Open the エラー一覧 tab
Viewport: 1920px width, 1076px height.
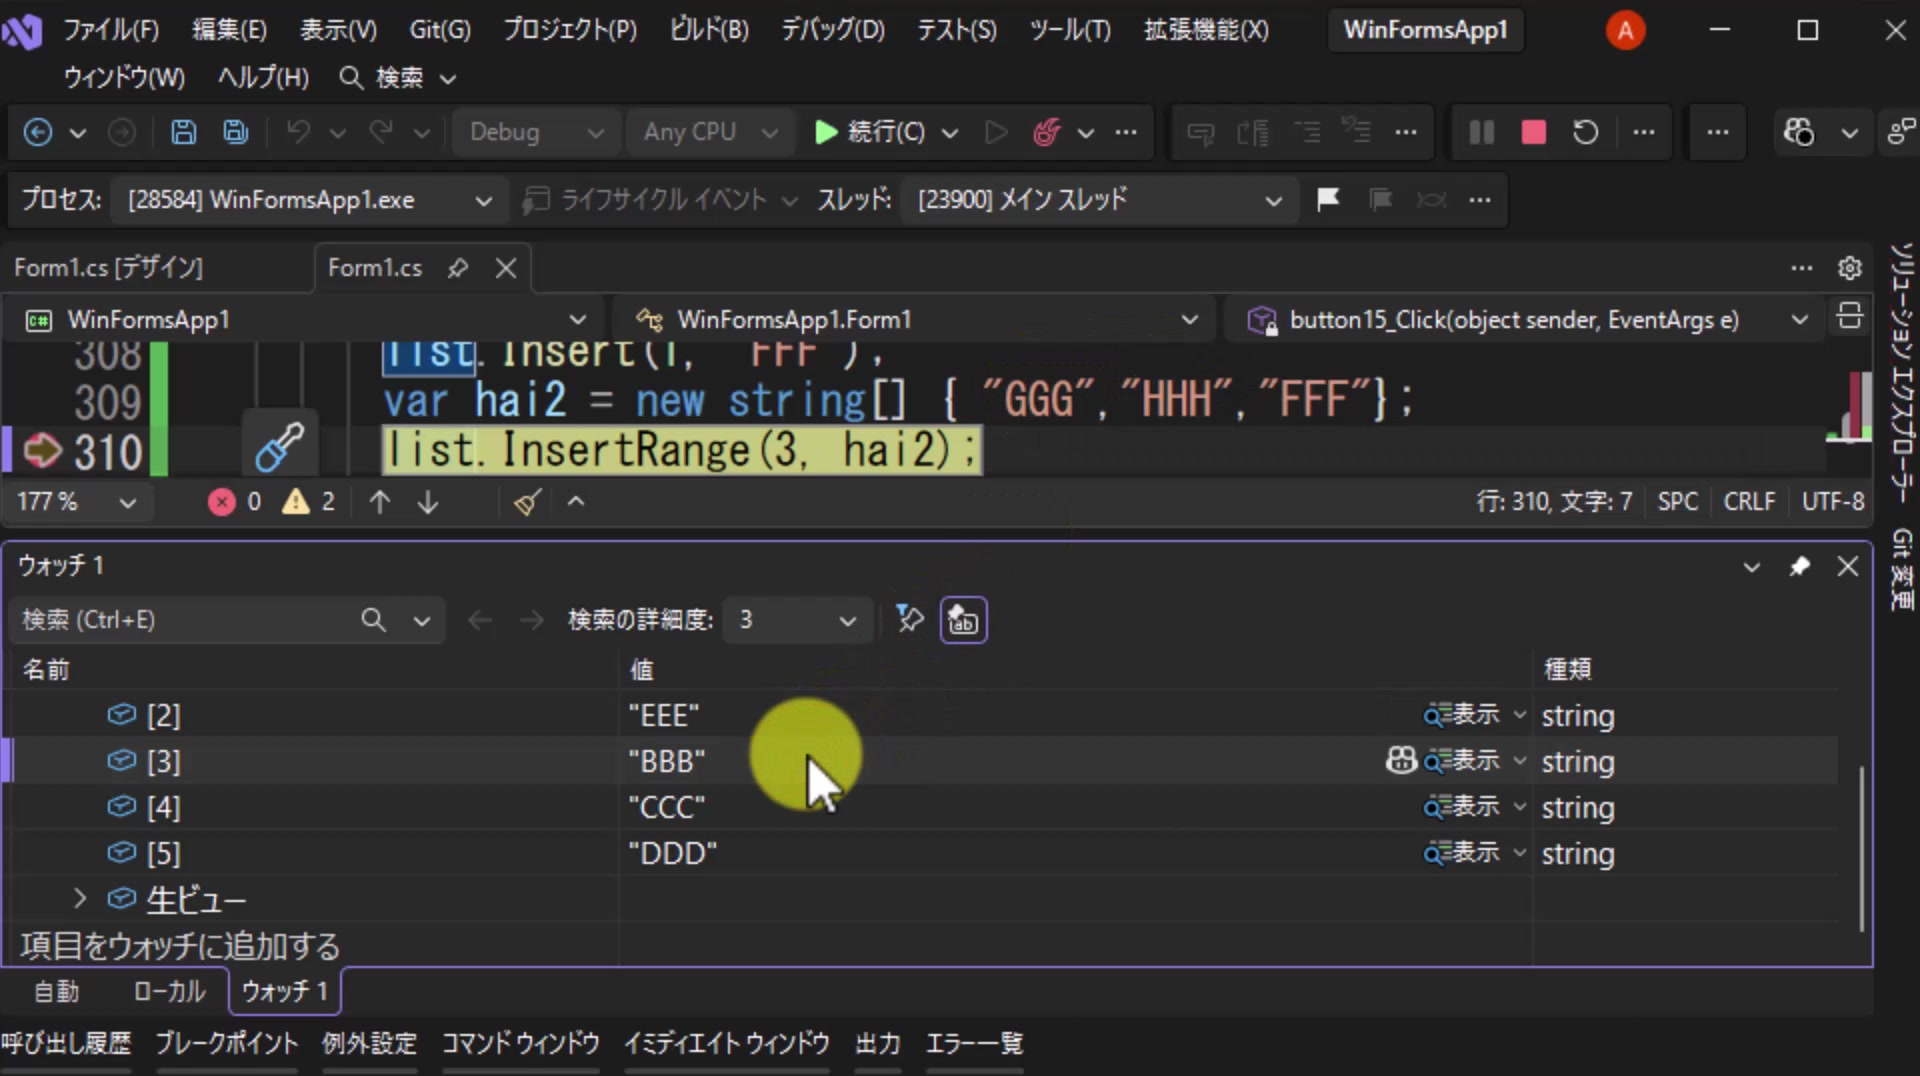pyautogui.click(x=974, y=1044)
